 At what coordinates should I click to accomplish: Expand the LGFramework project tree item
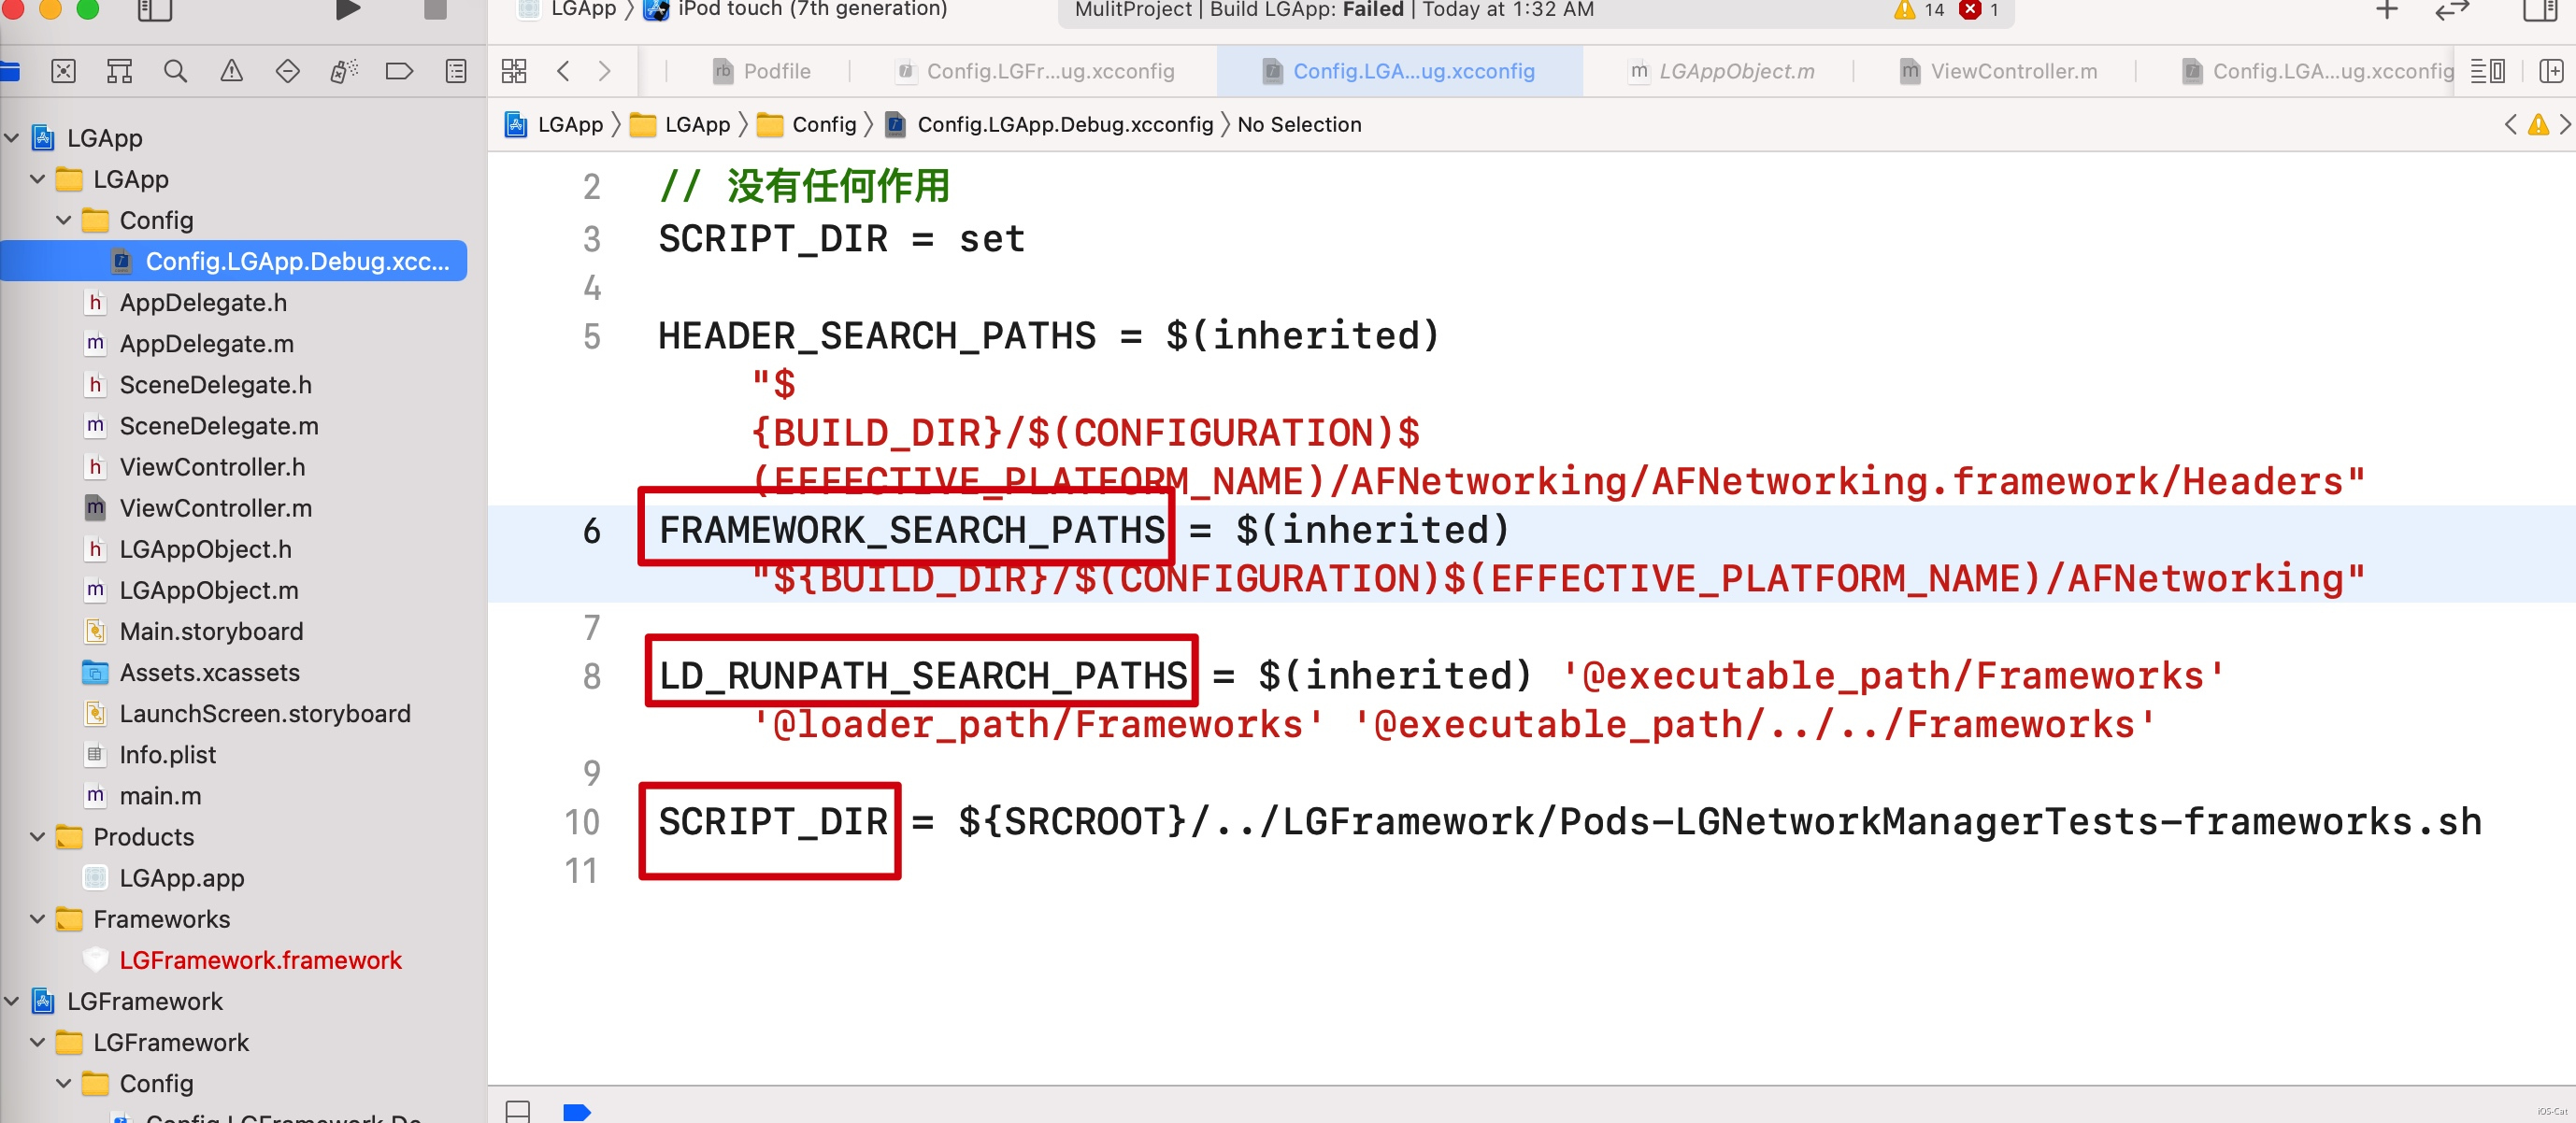click(x=13, y=1000)
